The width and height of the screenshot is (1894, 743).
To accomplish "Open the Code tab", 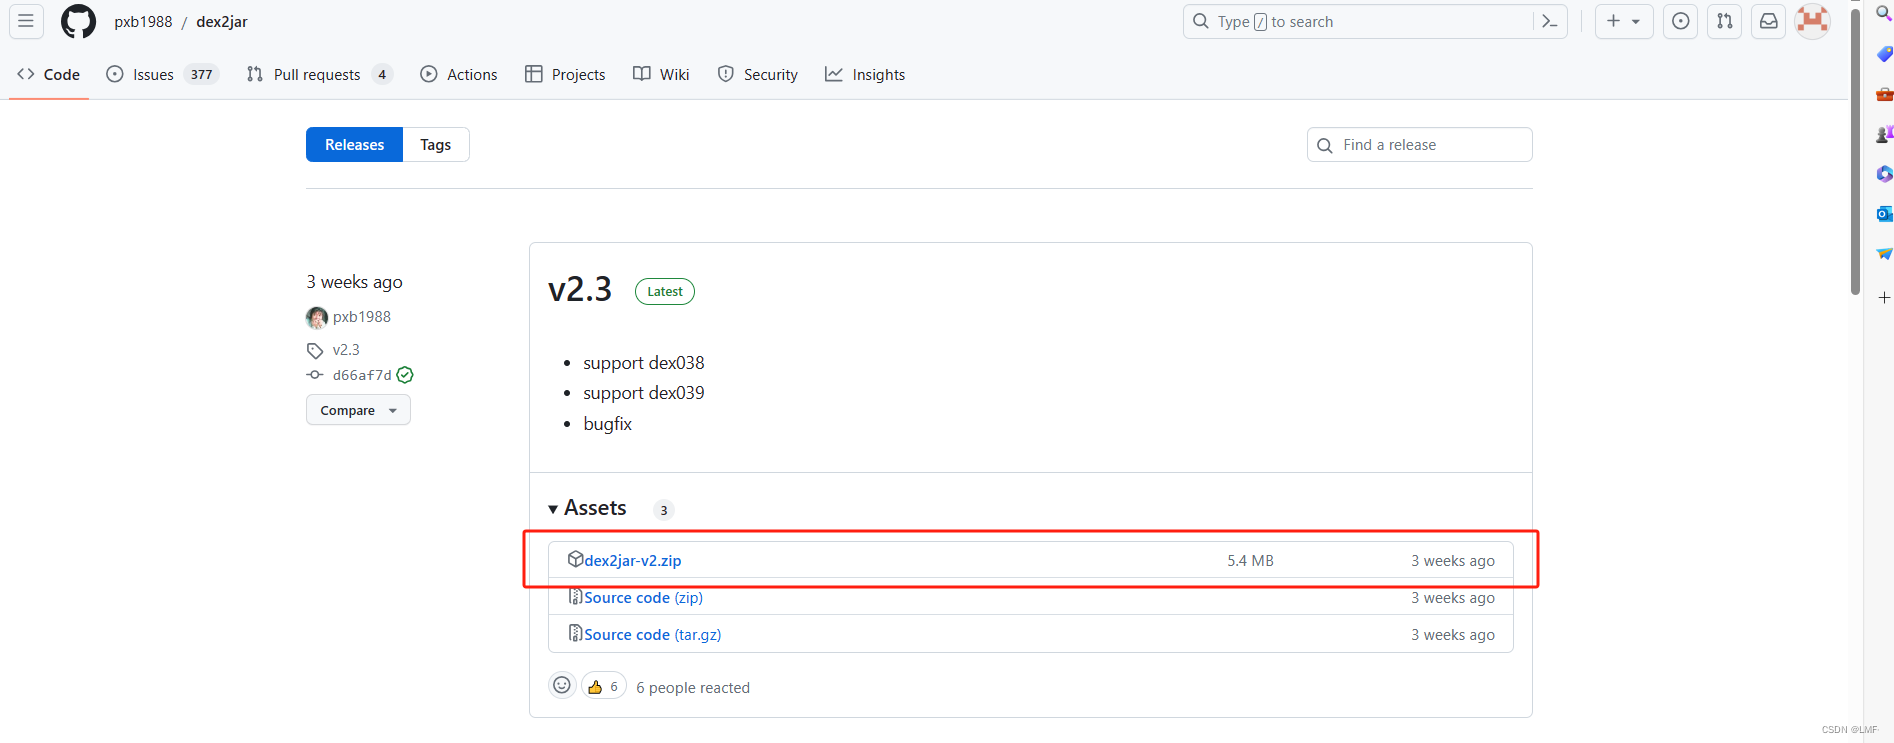I will [49, 74].
